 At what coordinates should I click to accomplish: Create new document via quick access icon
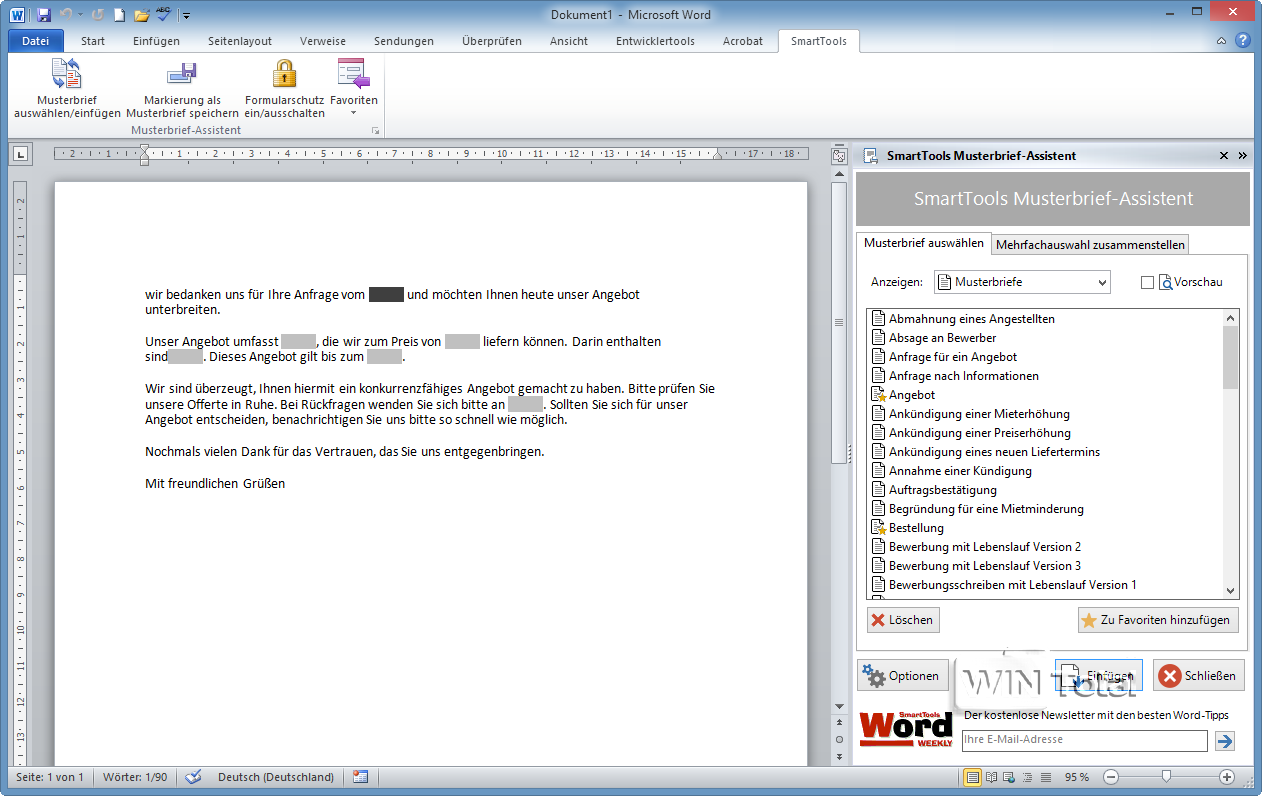coord(119,15)
